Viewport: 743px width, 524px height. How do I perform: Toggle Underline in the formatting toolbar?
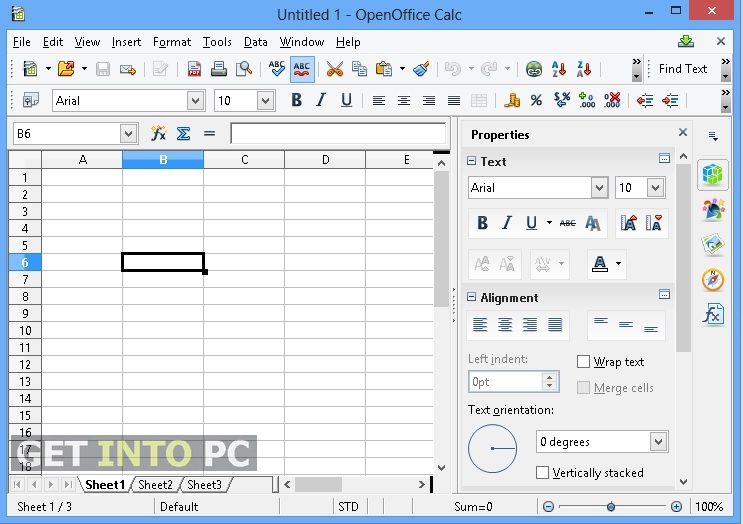point(346,100)
